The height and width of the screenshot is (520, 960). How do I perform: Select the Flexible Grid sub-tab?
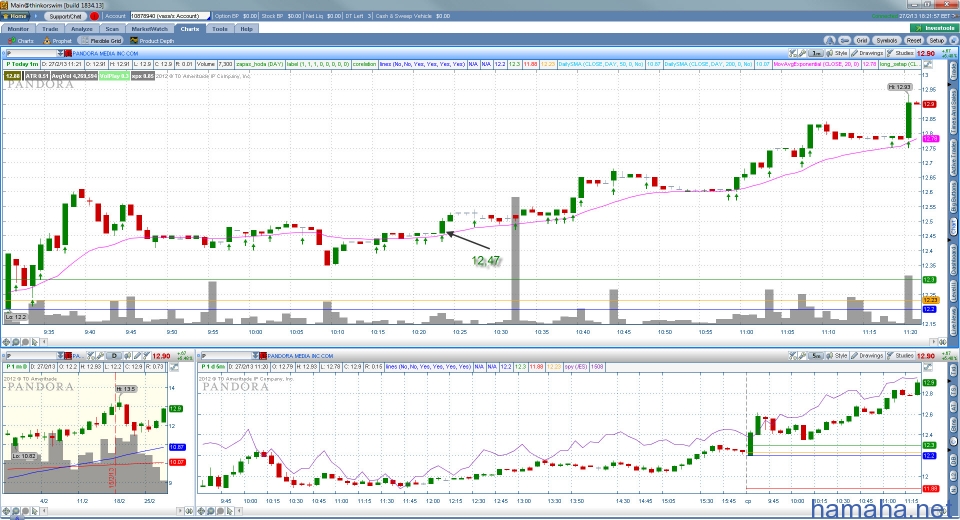(x=102, y=41)
